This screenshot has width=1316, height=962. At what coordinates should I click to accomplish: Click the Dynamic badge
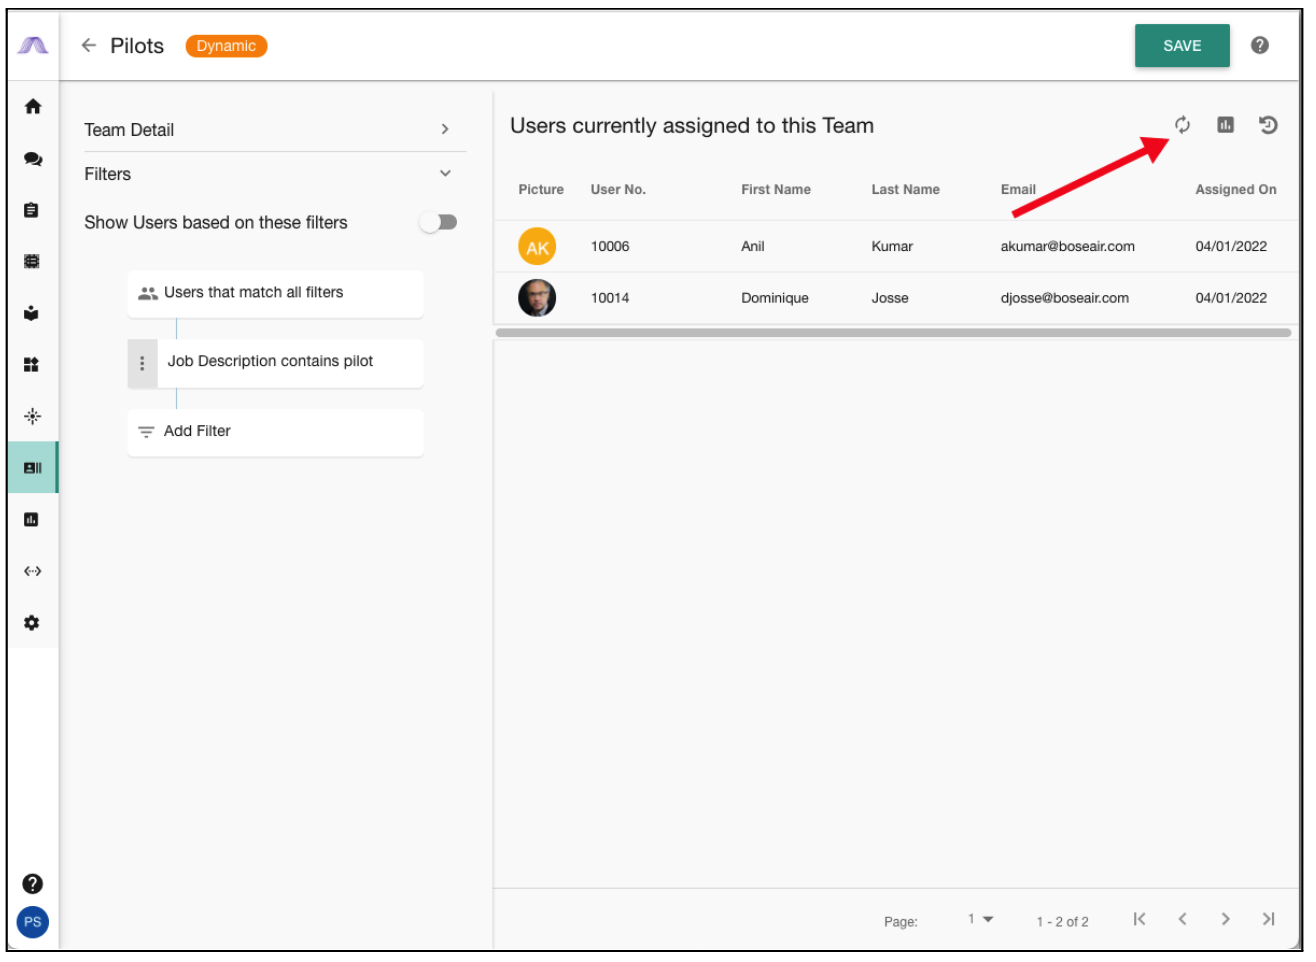tap(226, 46)
